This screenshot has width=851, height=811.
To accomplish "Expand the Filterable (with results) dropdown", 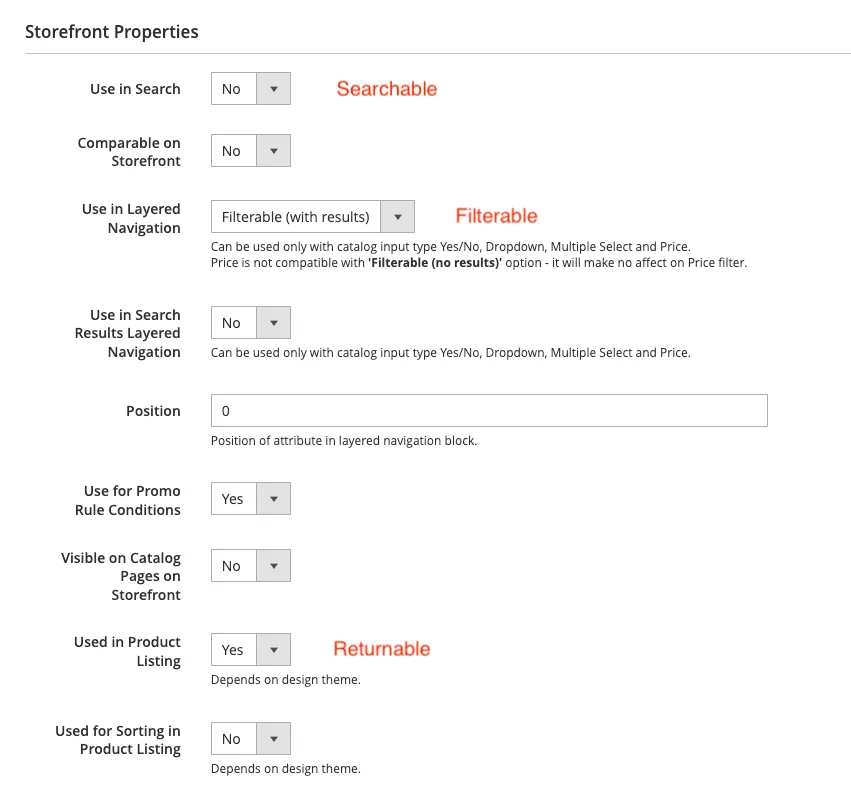I will tap(313, 217).
